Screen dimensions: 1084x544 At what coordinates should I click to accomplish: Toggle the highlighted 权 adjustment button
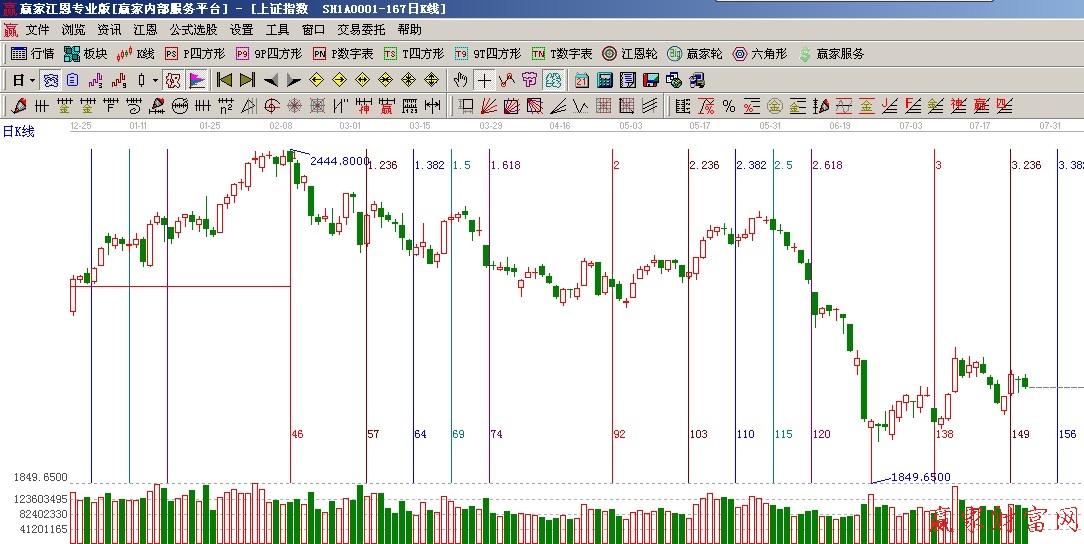coord(173,80)
